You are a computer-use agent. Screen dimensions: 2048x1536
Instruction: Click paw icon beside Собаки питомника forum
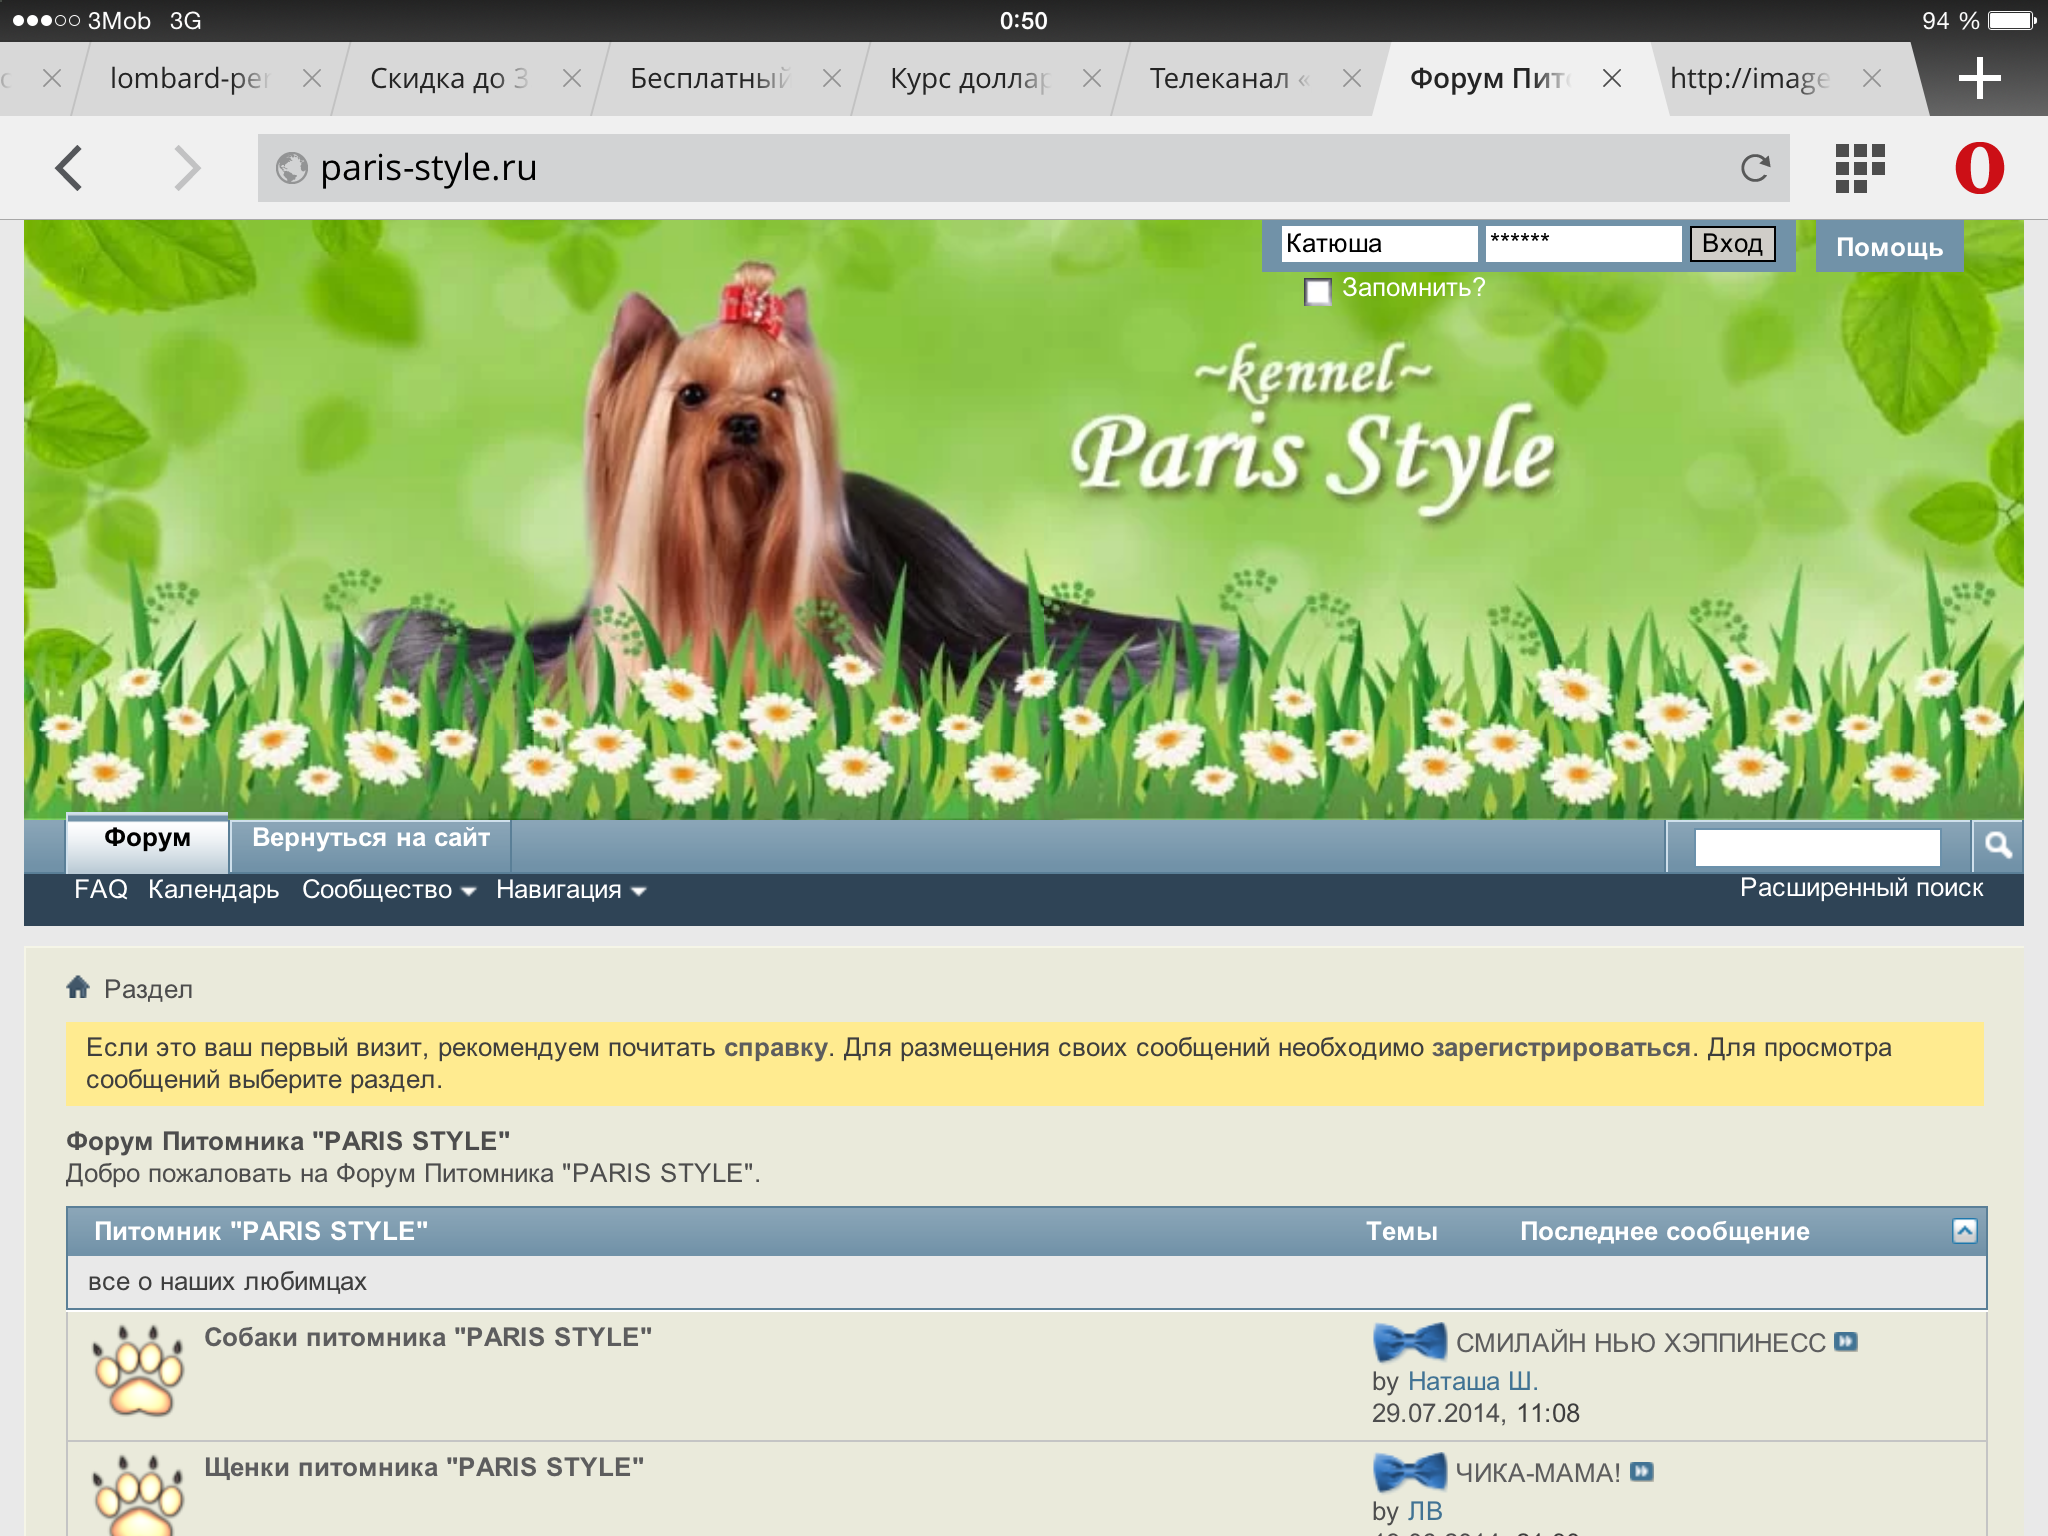pyautogui.click(x=138, y=1371)
